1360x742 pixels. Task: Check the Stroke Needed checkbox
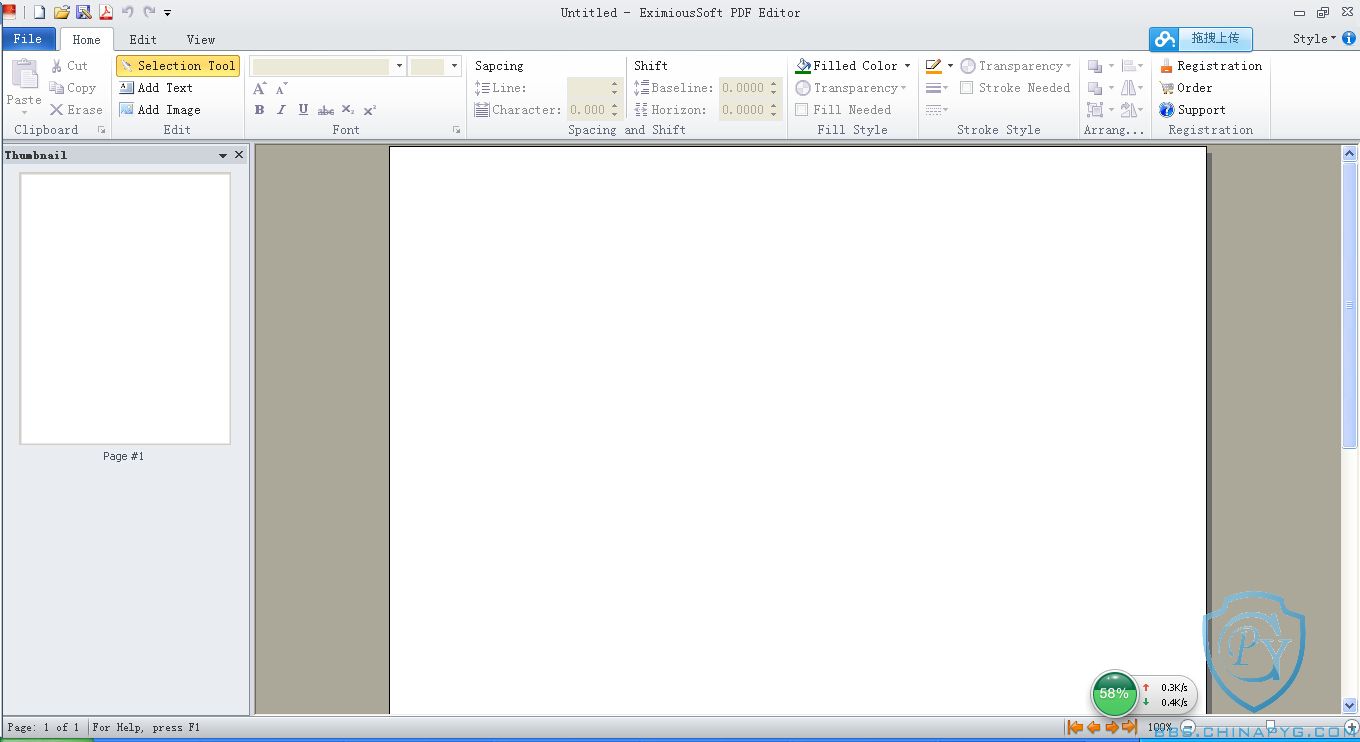[966, 88]
